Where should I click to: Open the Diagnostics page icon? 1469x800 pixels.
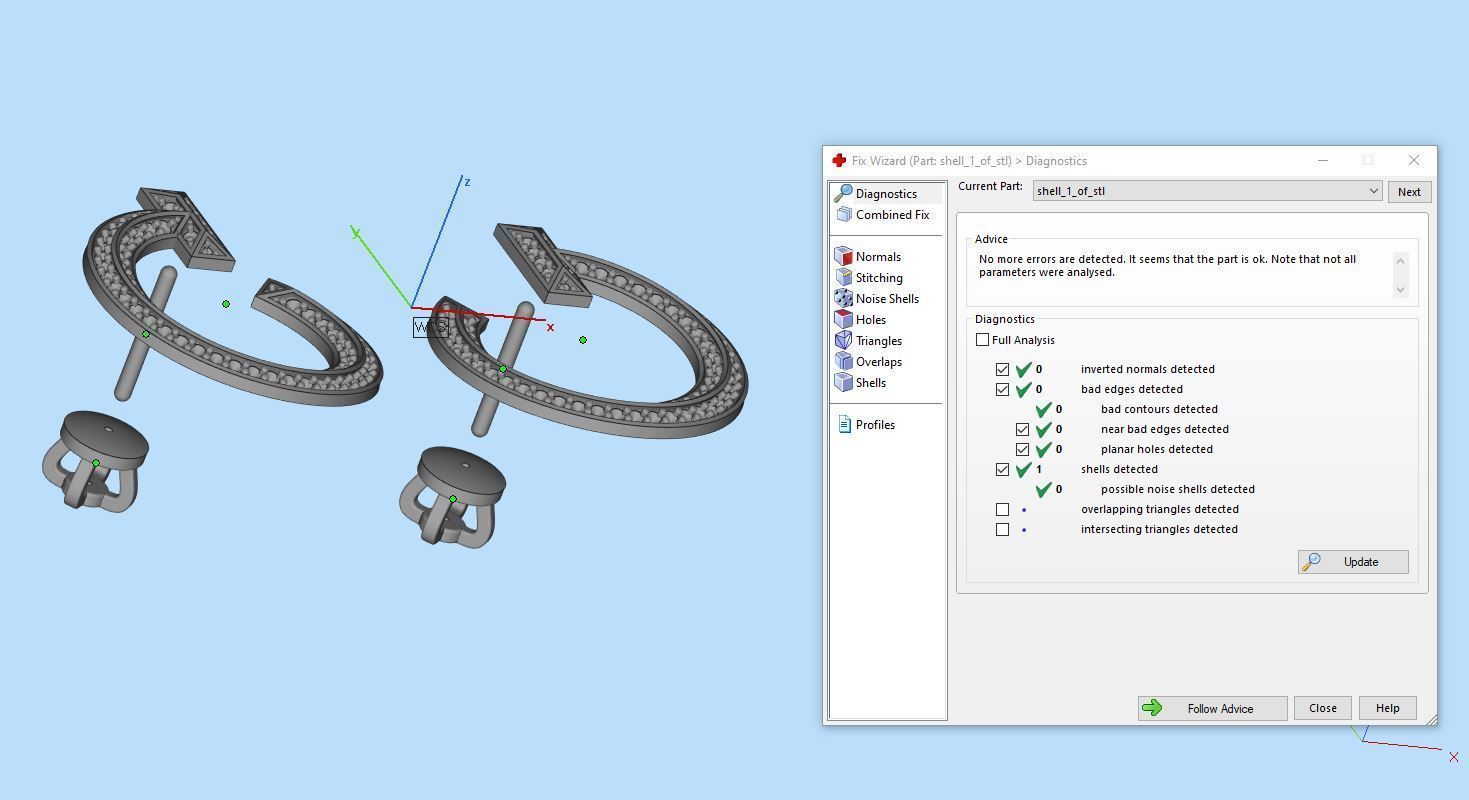843,193
